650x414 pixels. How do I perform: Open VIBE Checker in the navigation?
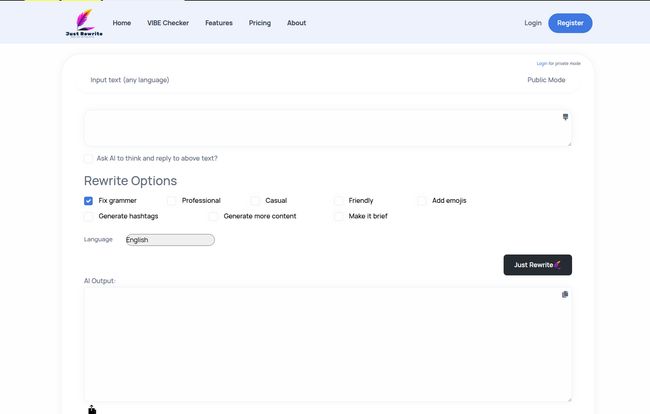tap(168, 23)
